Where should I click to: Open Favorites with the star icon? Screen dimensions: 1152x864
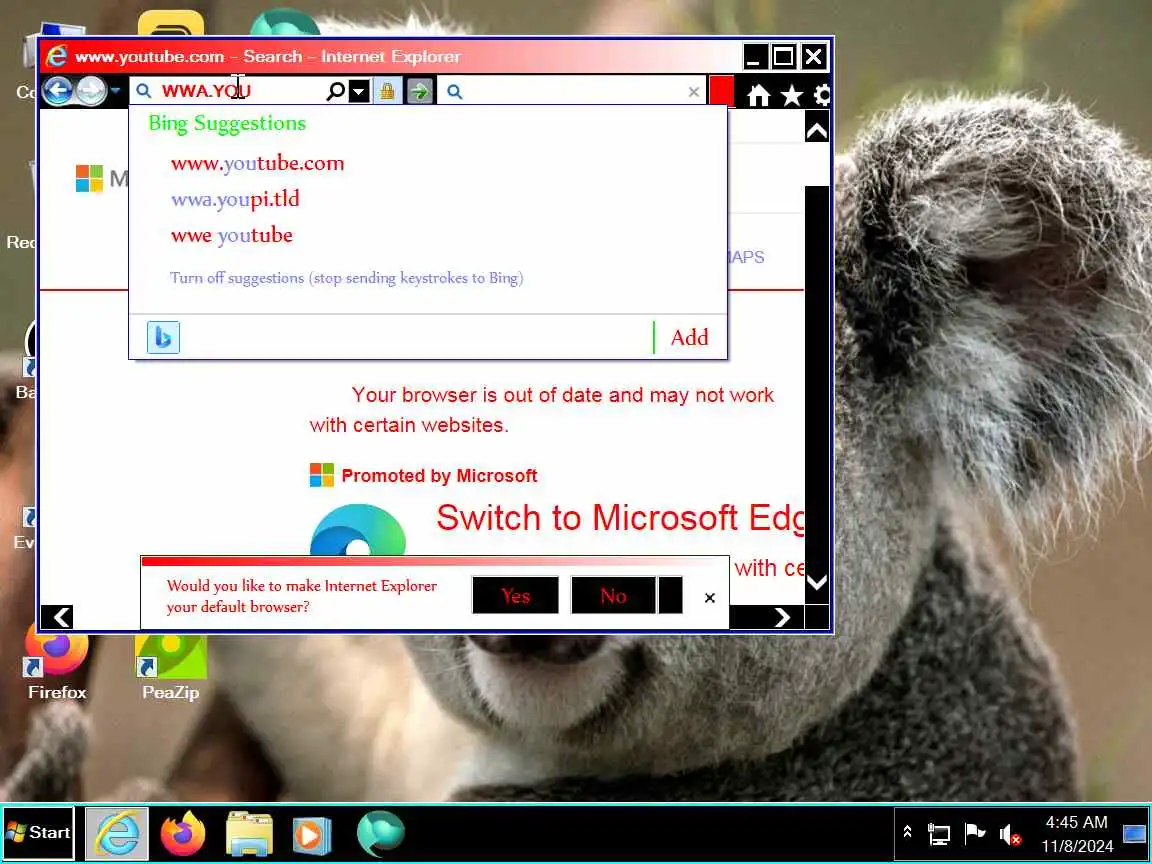791,95
